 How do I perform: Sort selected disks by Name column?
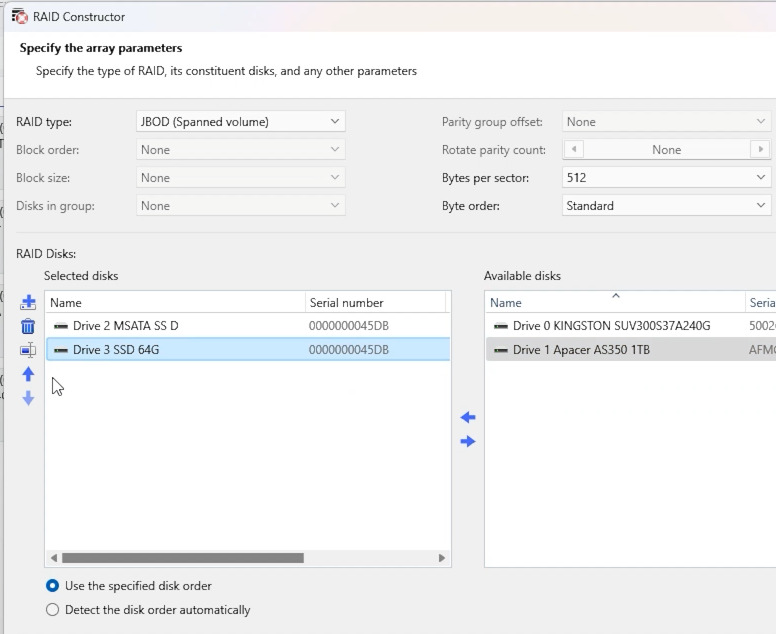[x=175, y=302]
